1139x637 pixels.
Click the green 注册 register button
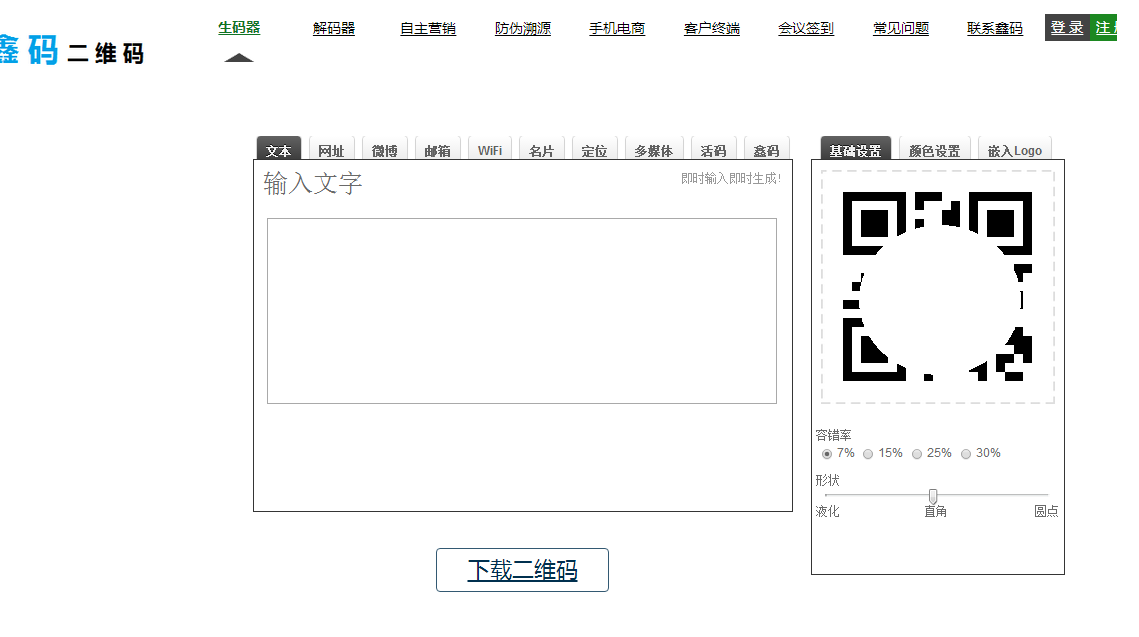pos(1103,28)
